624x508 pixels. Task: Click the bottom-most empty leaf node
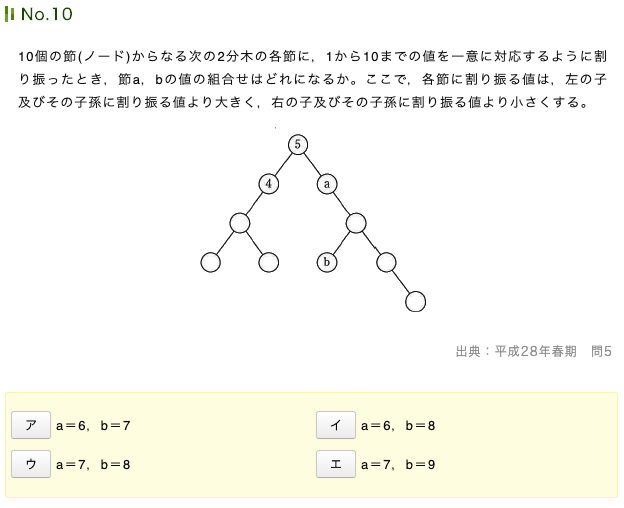416,301
